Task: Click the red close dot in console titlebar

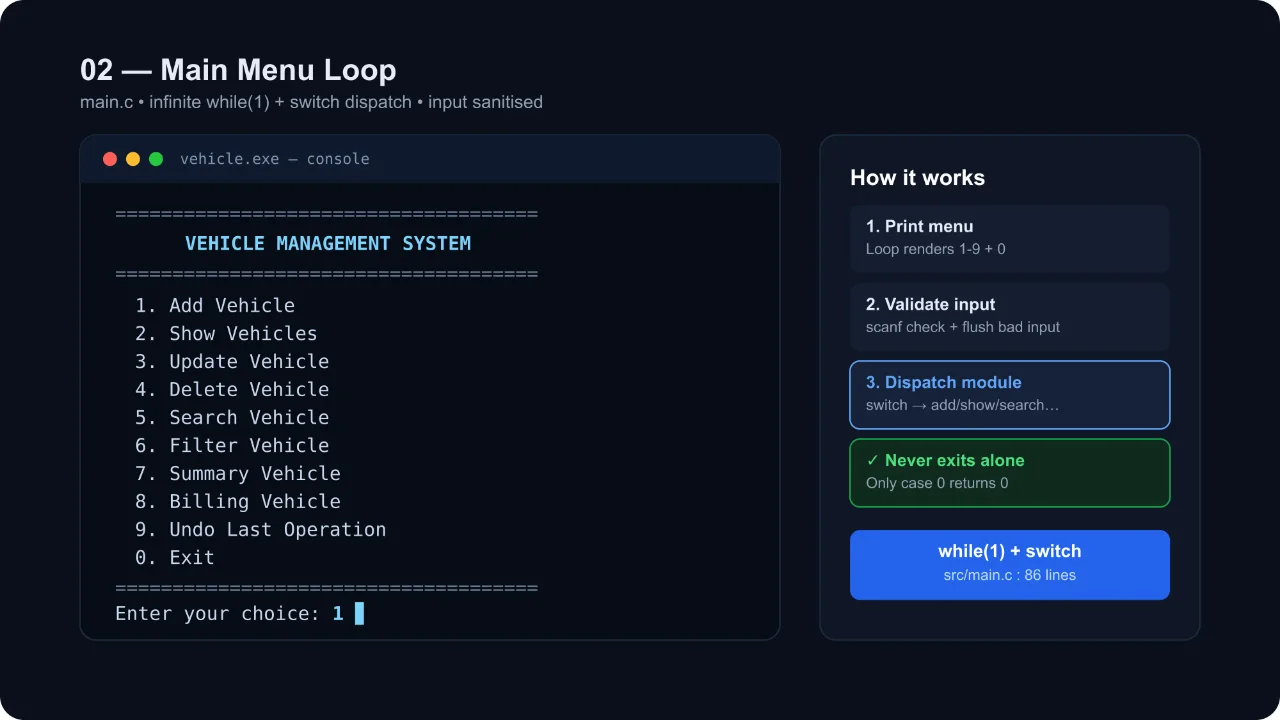Action: pos(110,159)
